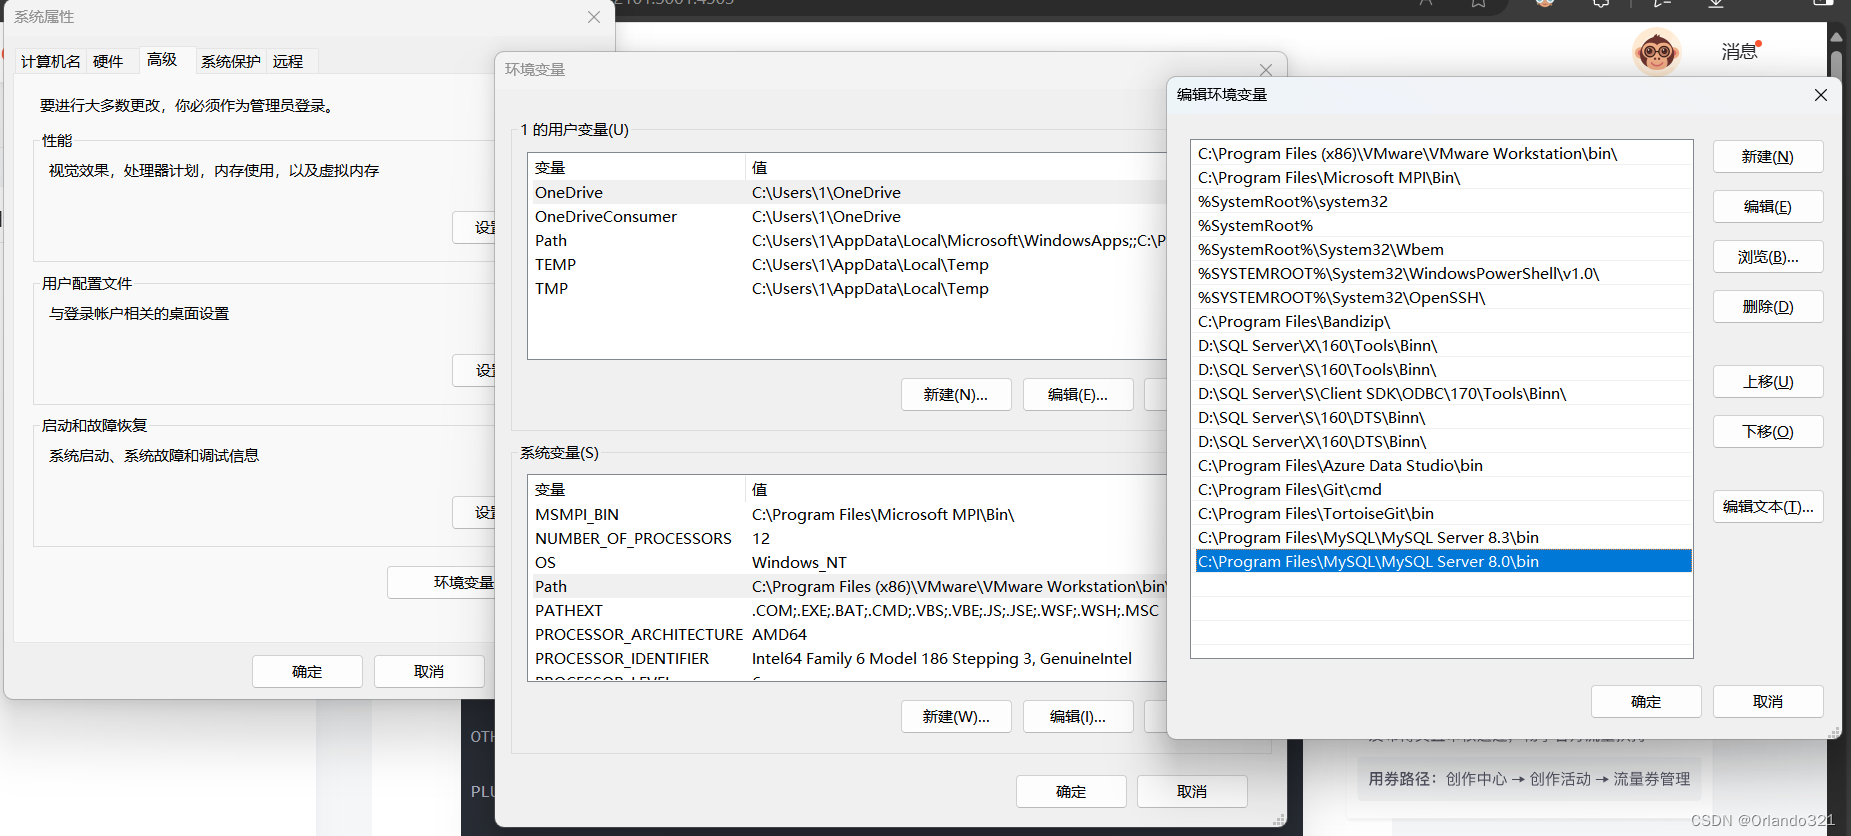Confirm the 环境变量 dialog with 确定

tap(1071, 791)
